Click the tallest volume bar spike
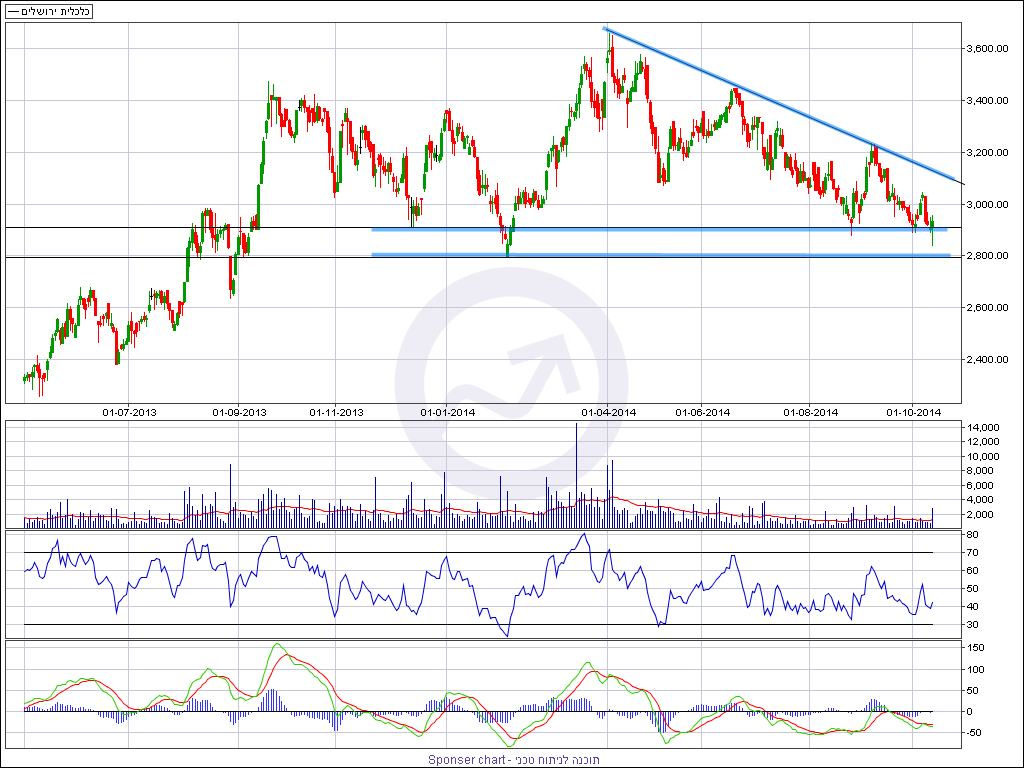The image size is (1024, 768). click(577, 470)
